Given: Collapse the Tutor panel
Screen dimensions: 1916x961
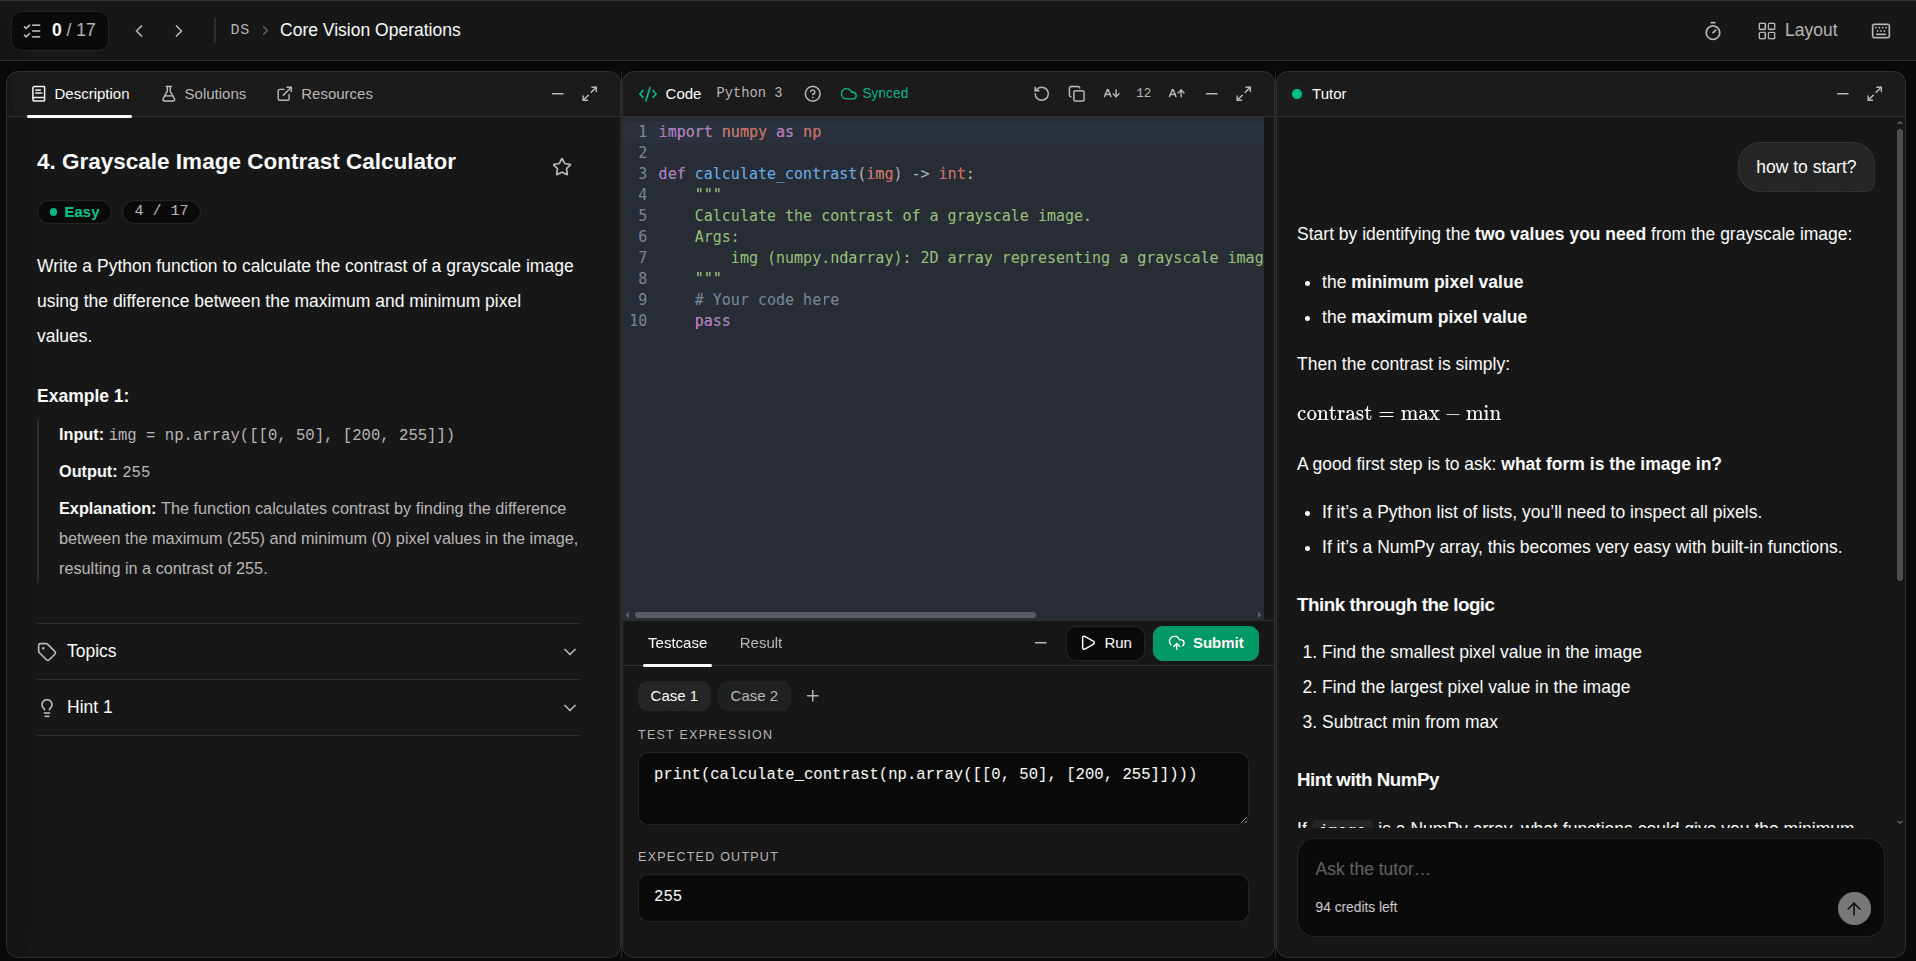Looking at the screenshot, I should tap(1842, 94).
